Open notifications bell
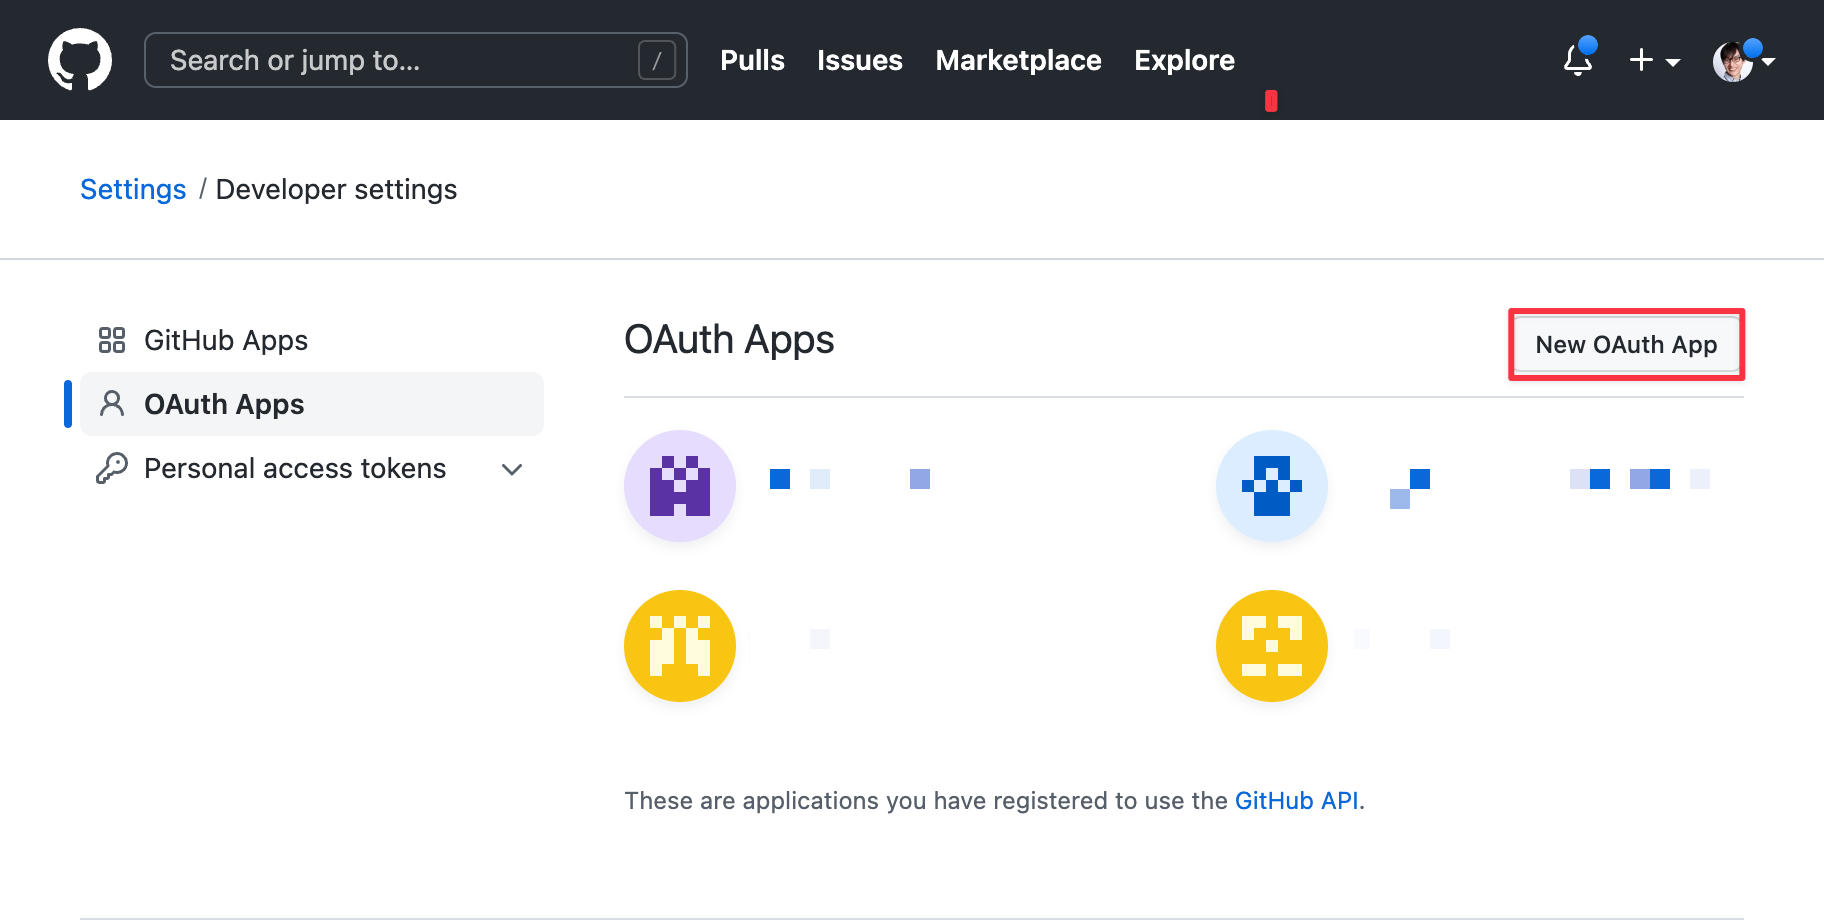 click(1578, 60)
